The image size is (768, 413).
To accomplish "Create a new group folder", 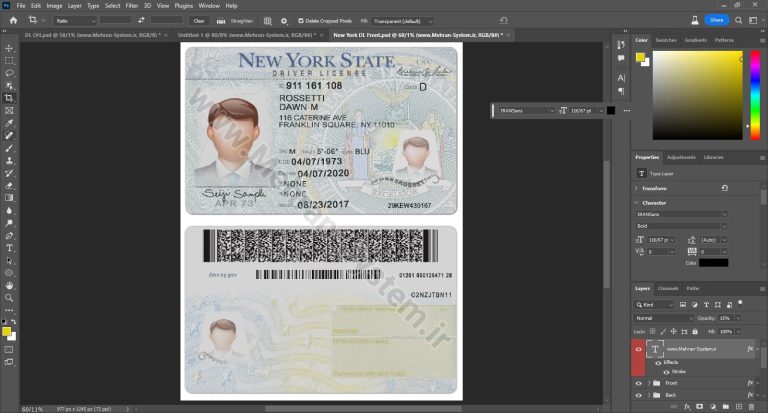I will (x=725, y=407).
